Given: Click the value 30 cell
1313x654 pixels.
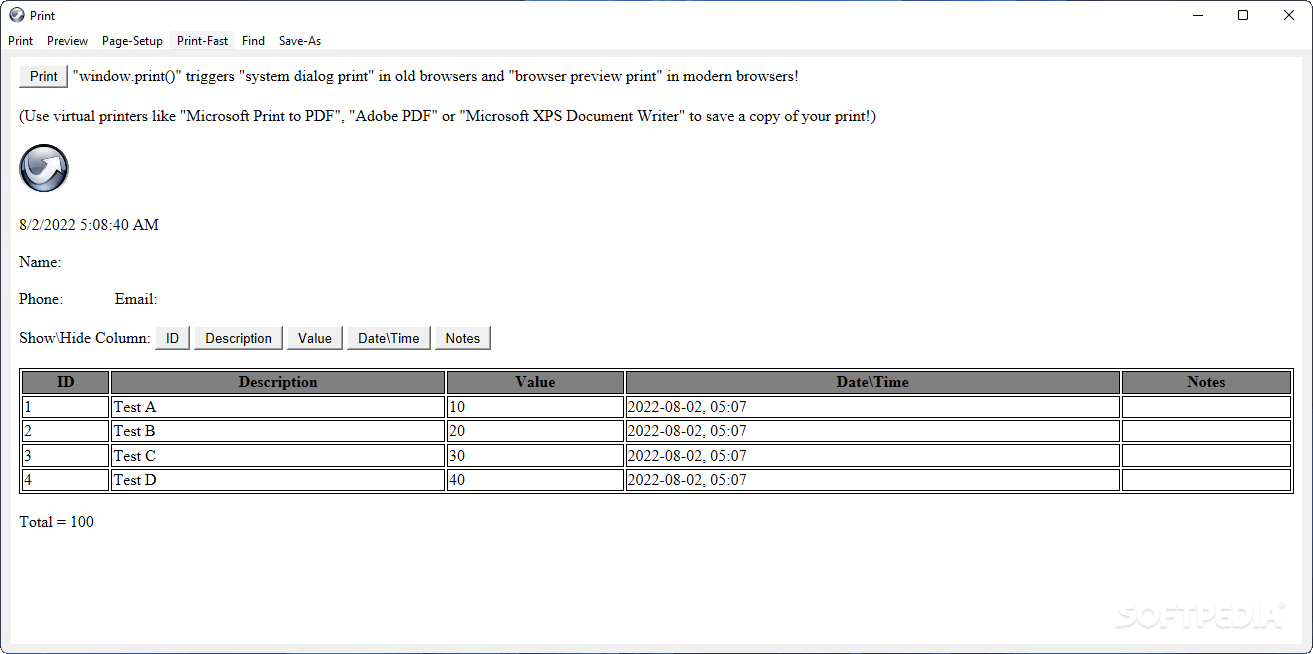Looking at the screenshot, I should (536, 455).
